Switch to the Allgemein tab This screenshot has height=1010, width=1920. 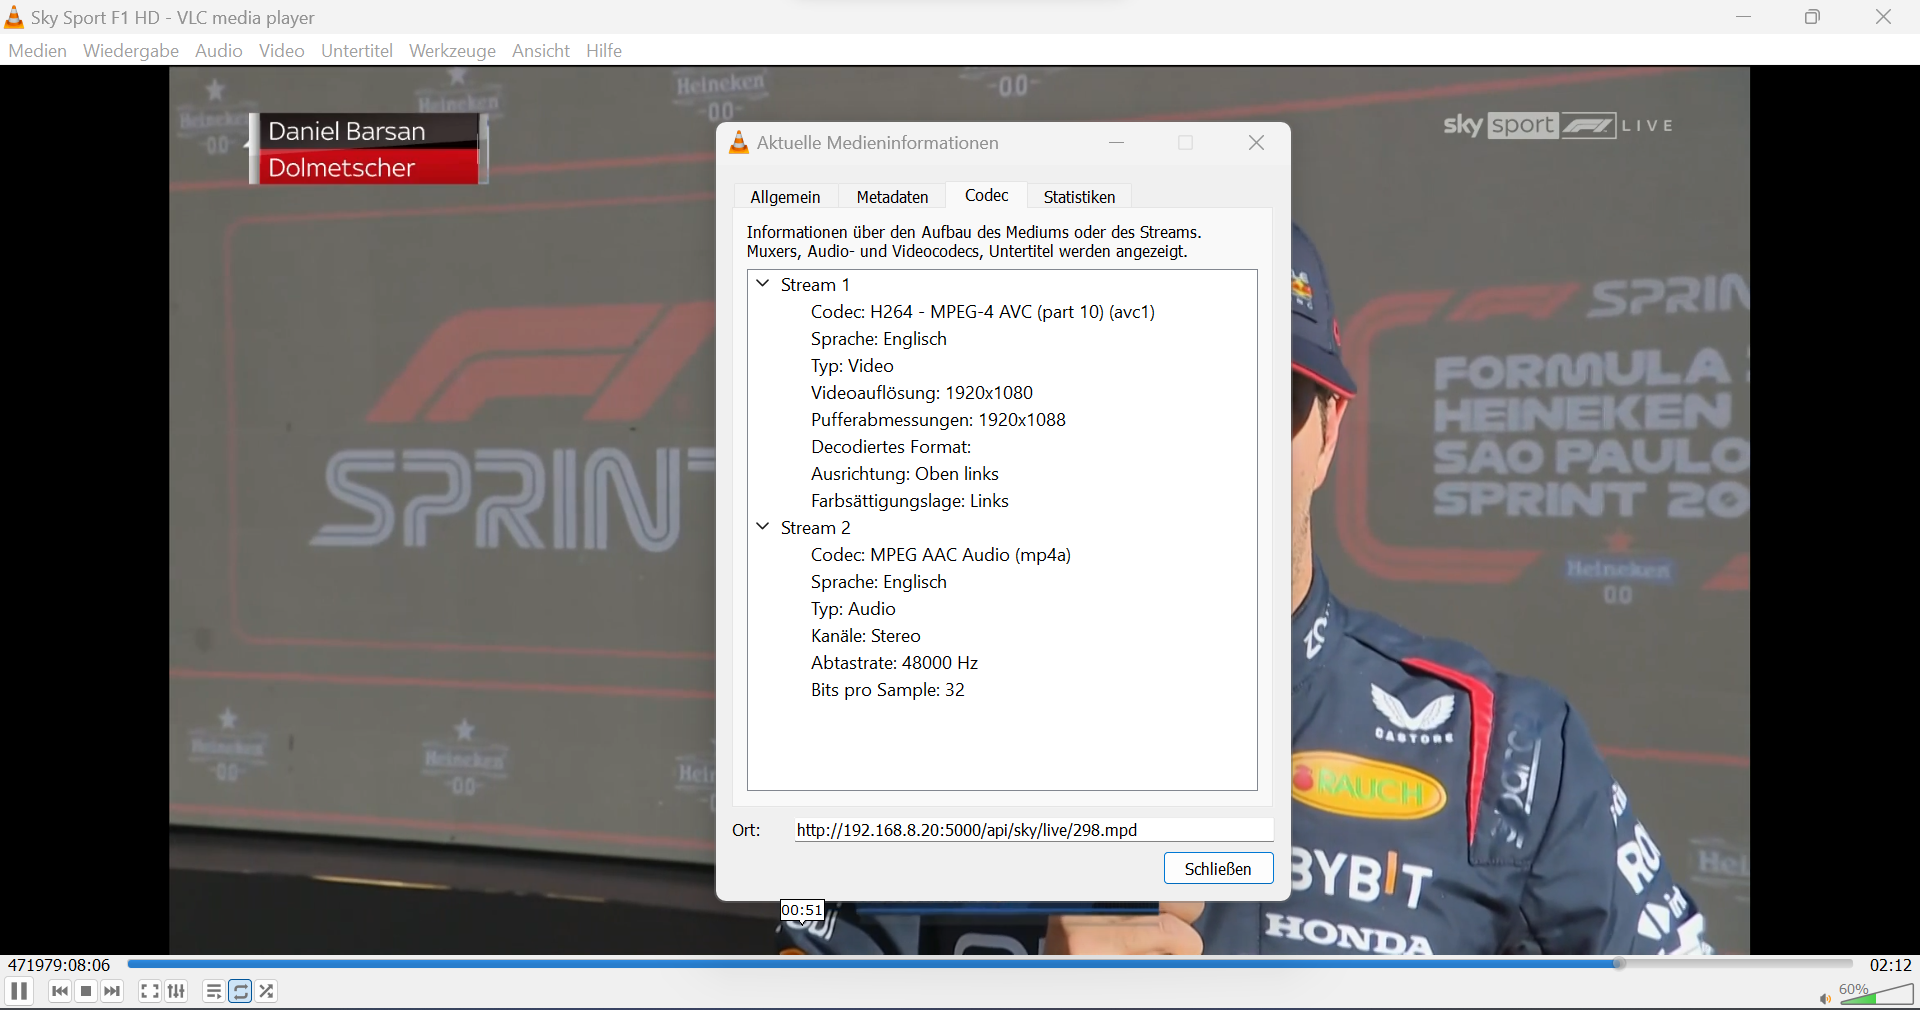785,197
